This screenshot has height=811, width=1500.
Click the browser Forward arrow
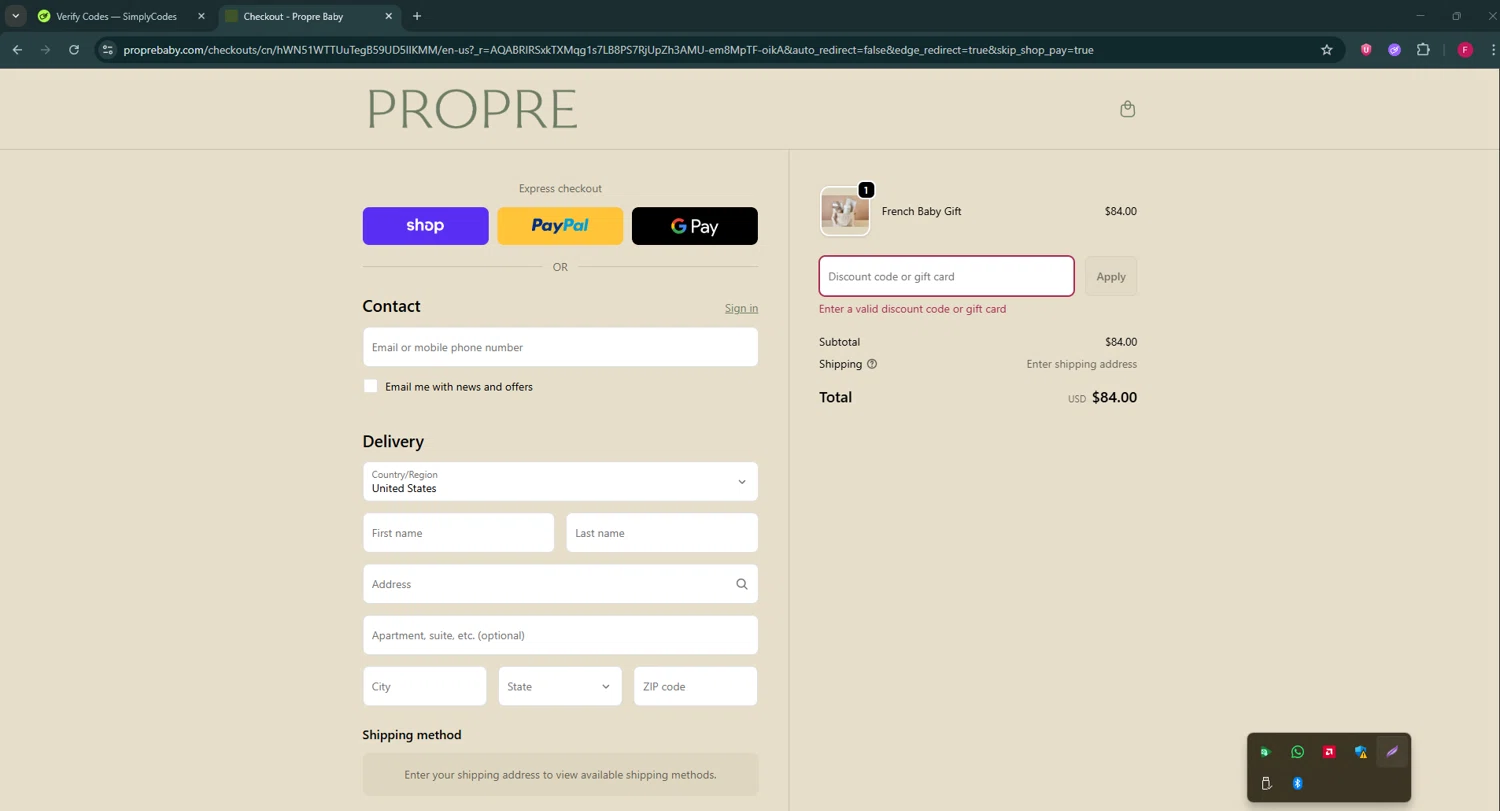tap(45, 49)
